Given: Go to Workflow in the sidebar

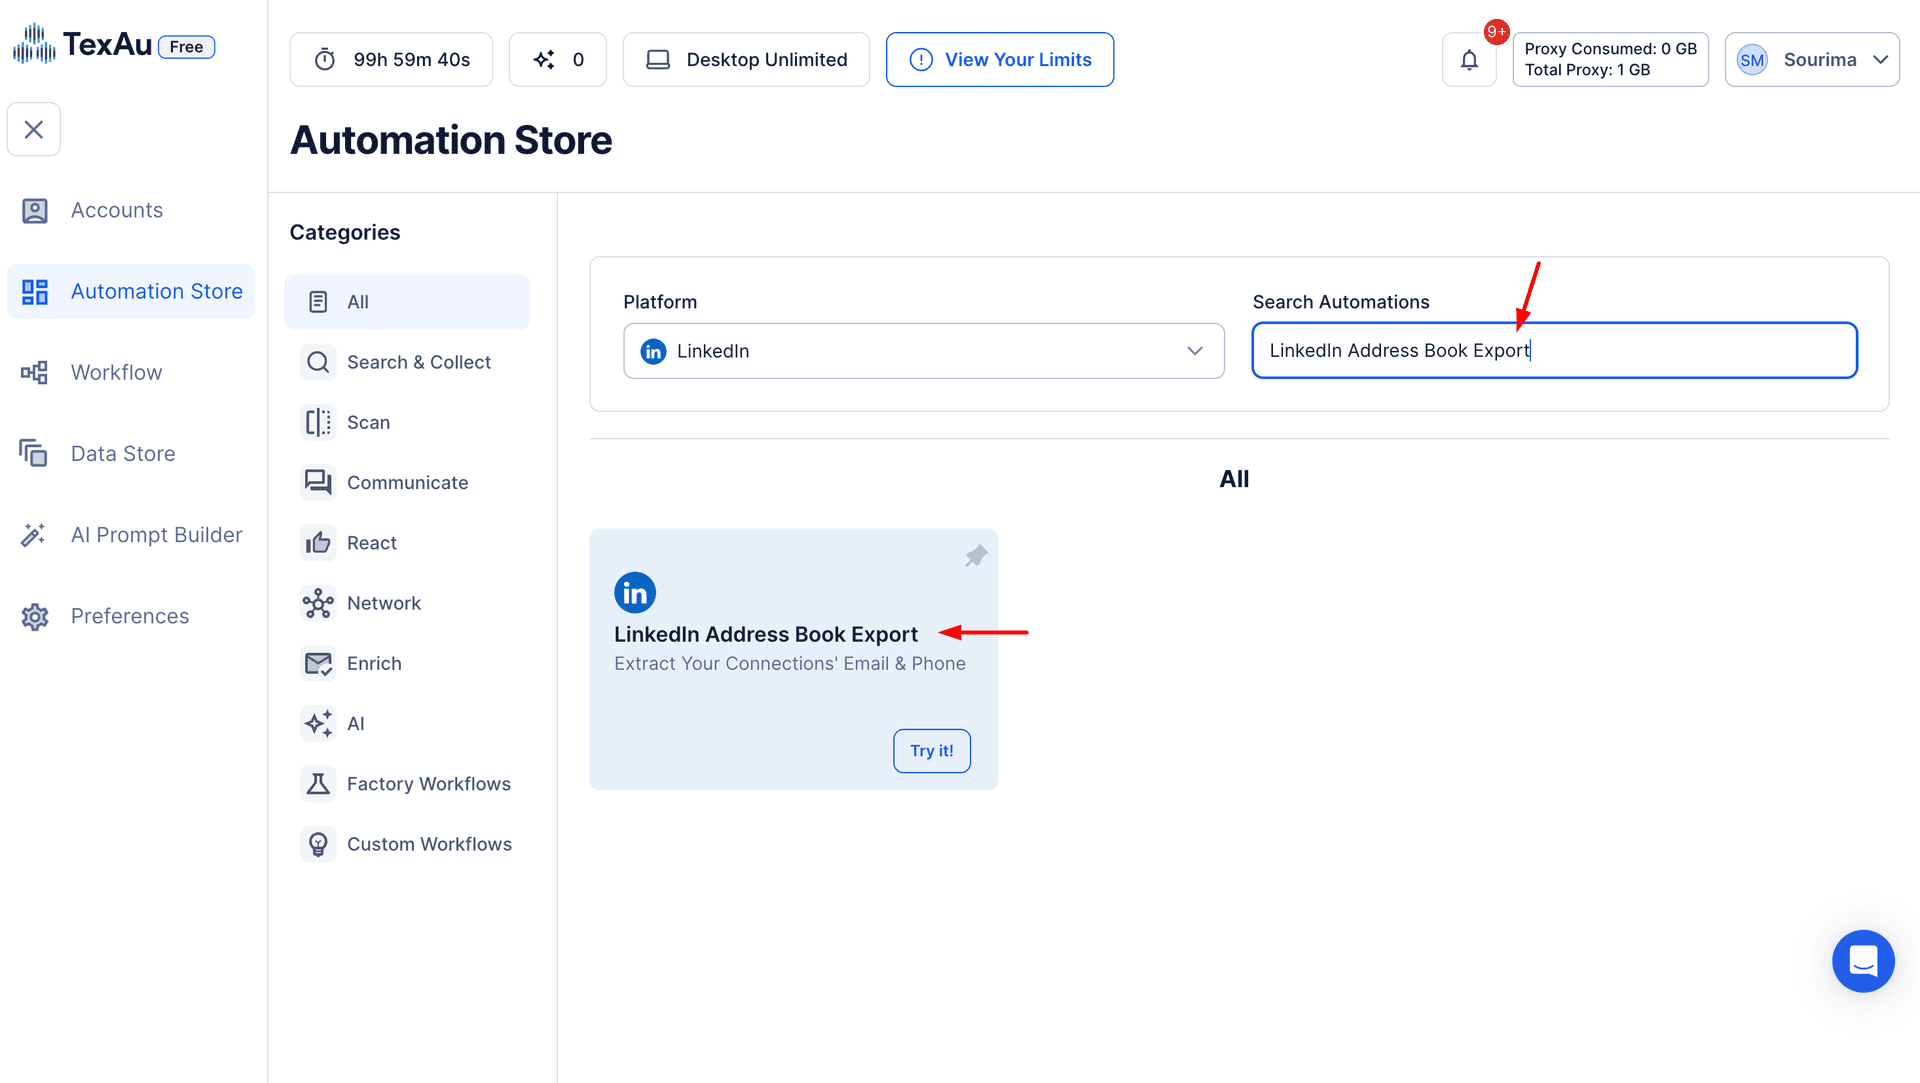Looking at the screenshot, I should 131,372.
